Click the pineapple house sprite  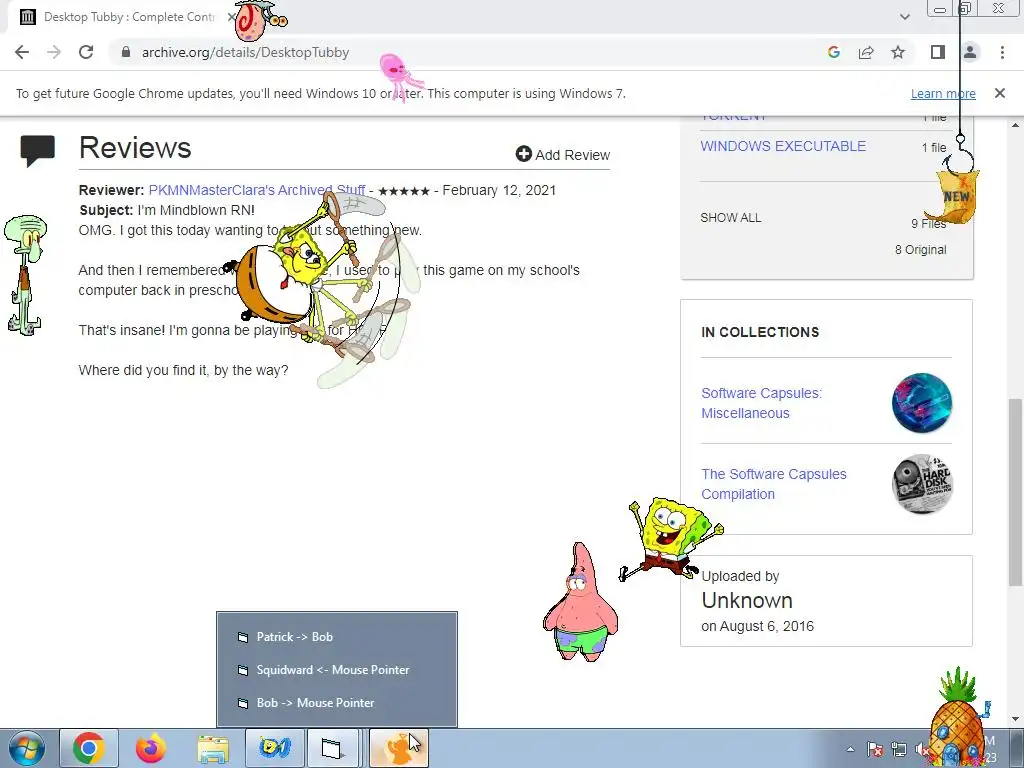pos(958,718)
